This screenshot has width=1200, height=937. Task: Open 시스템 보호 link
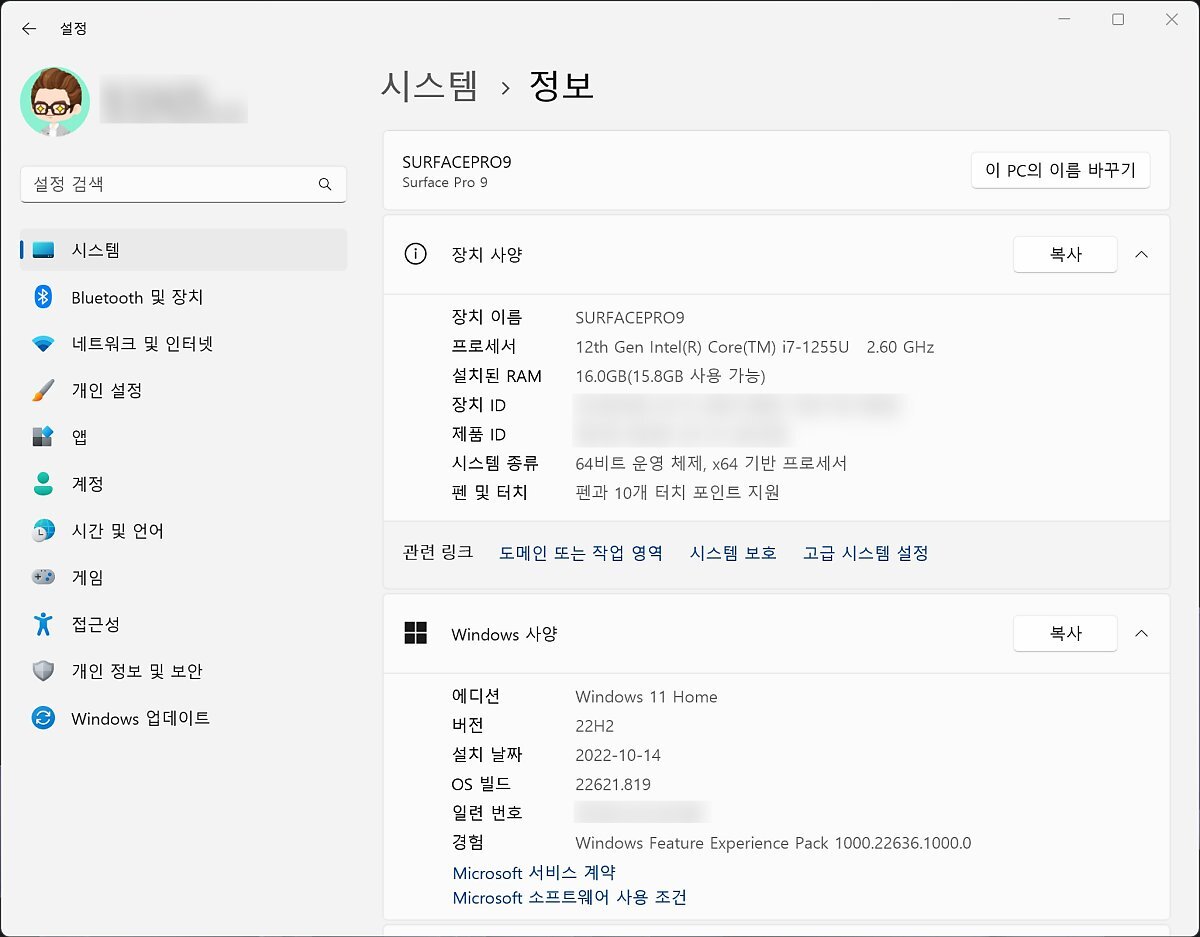coord(733,553)
